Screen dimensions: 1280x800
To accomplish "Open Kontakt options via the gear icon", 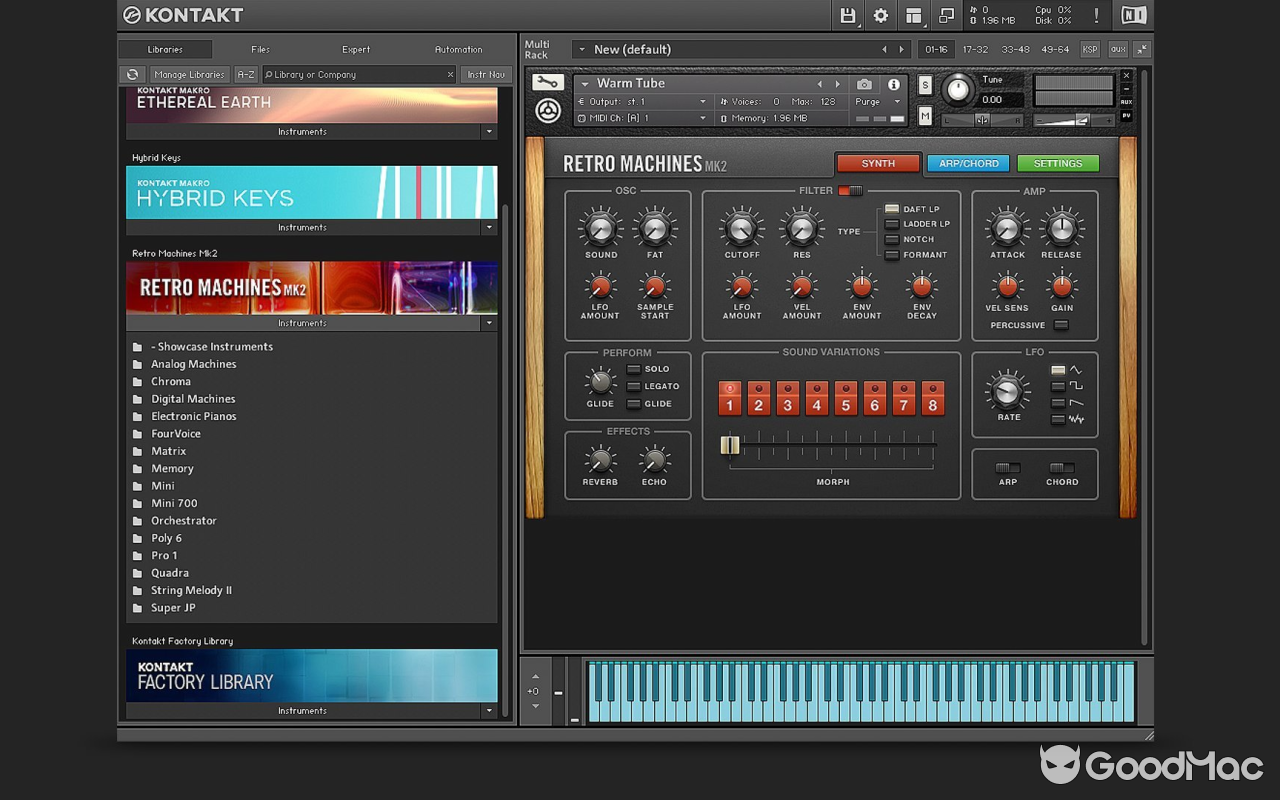I will click(x=880, y=15).
